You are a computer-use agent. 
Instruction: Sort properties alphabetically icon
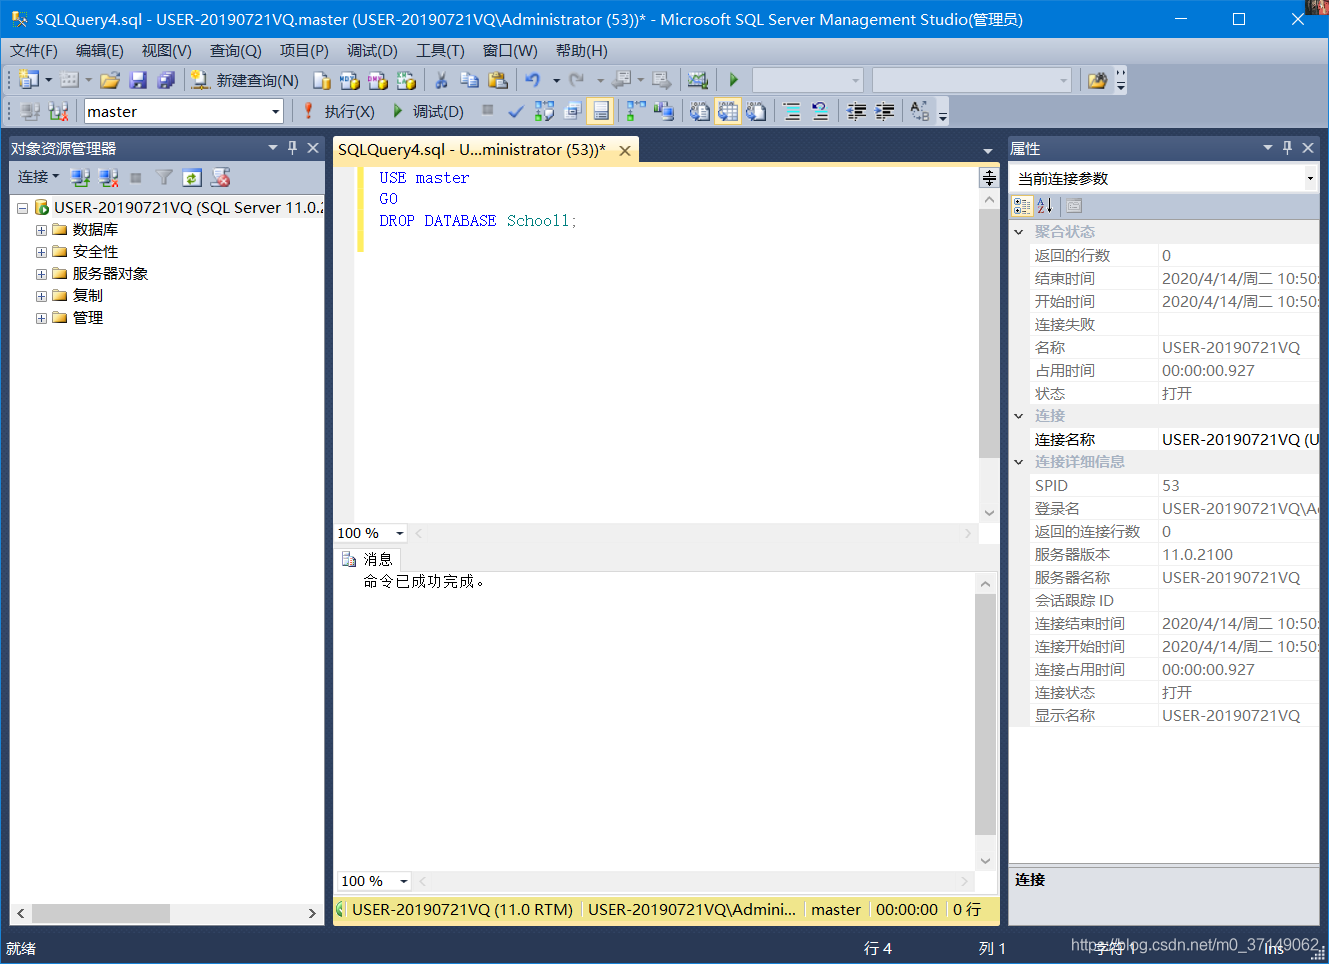pyautogui.click(x=1045, y=205)
